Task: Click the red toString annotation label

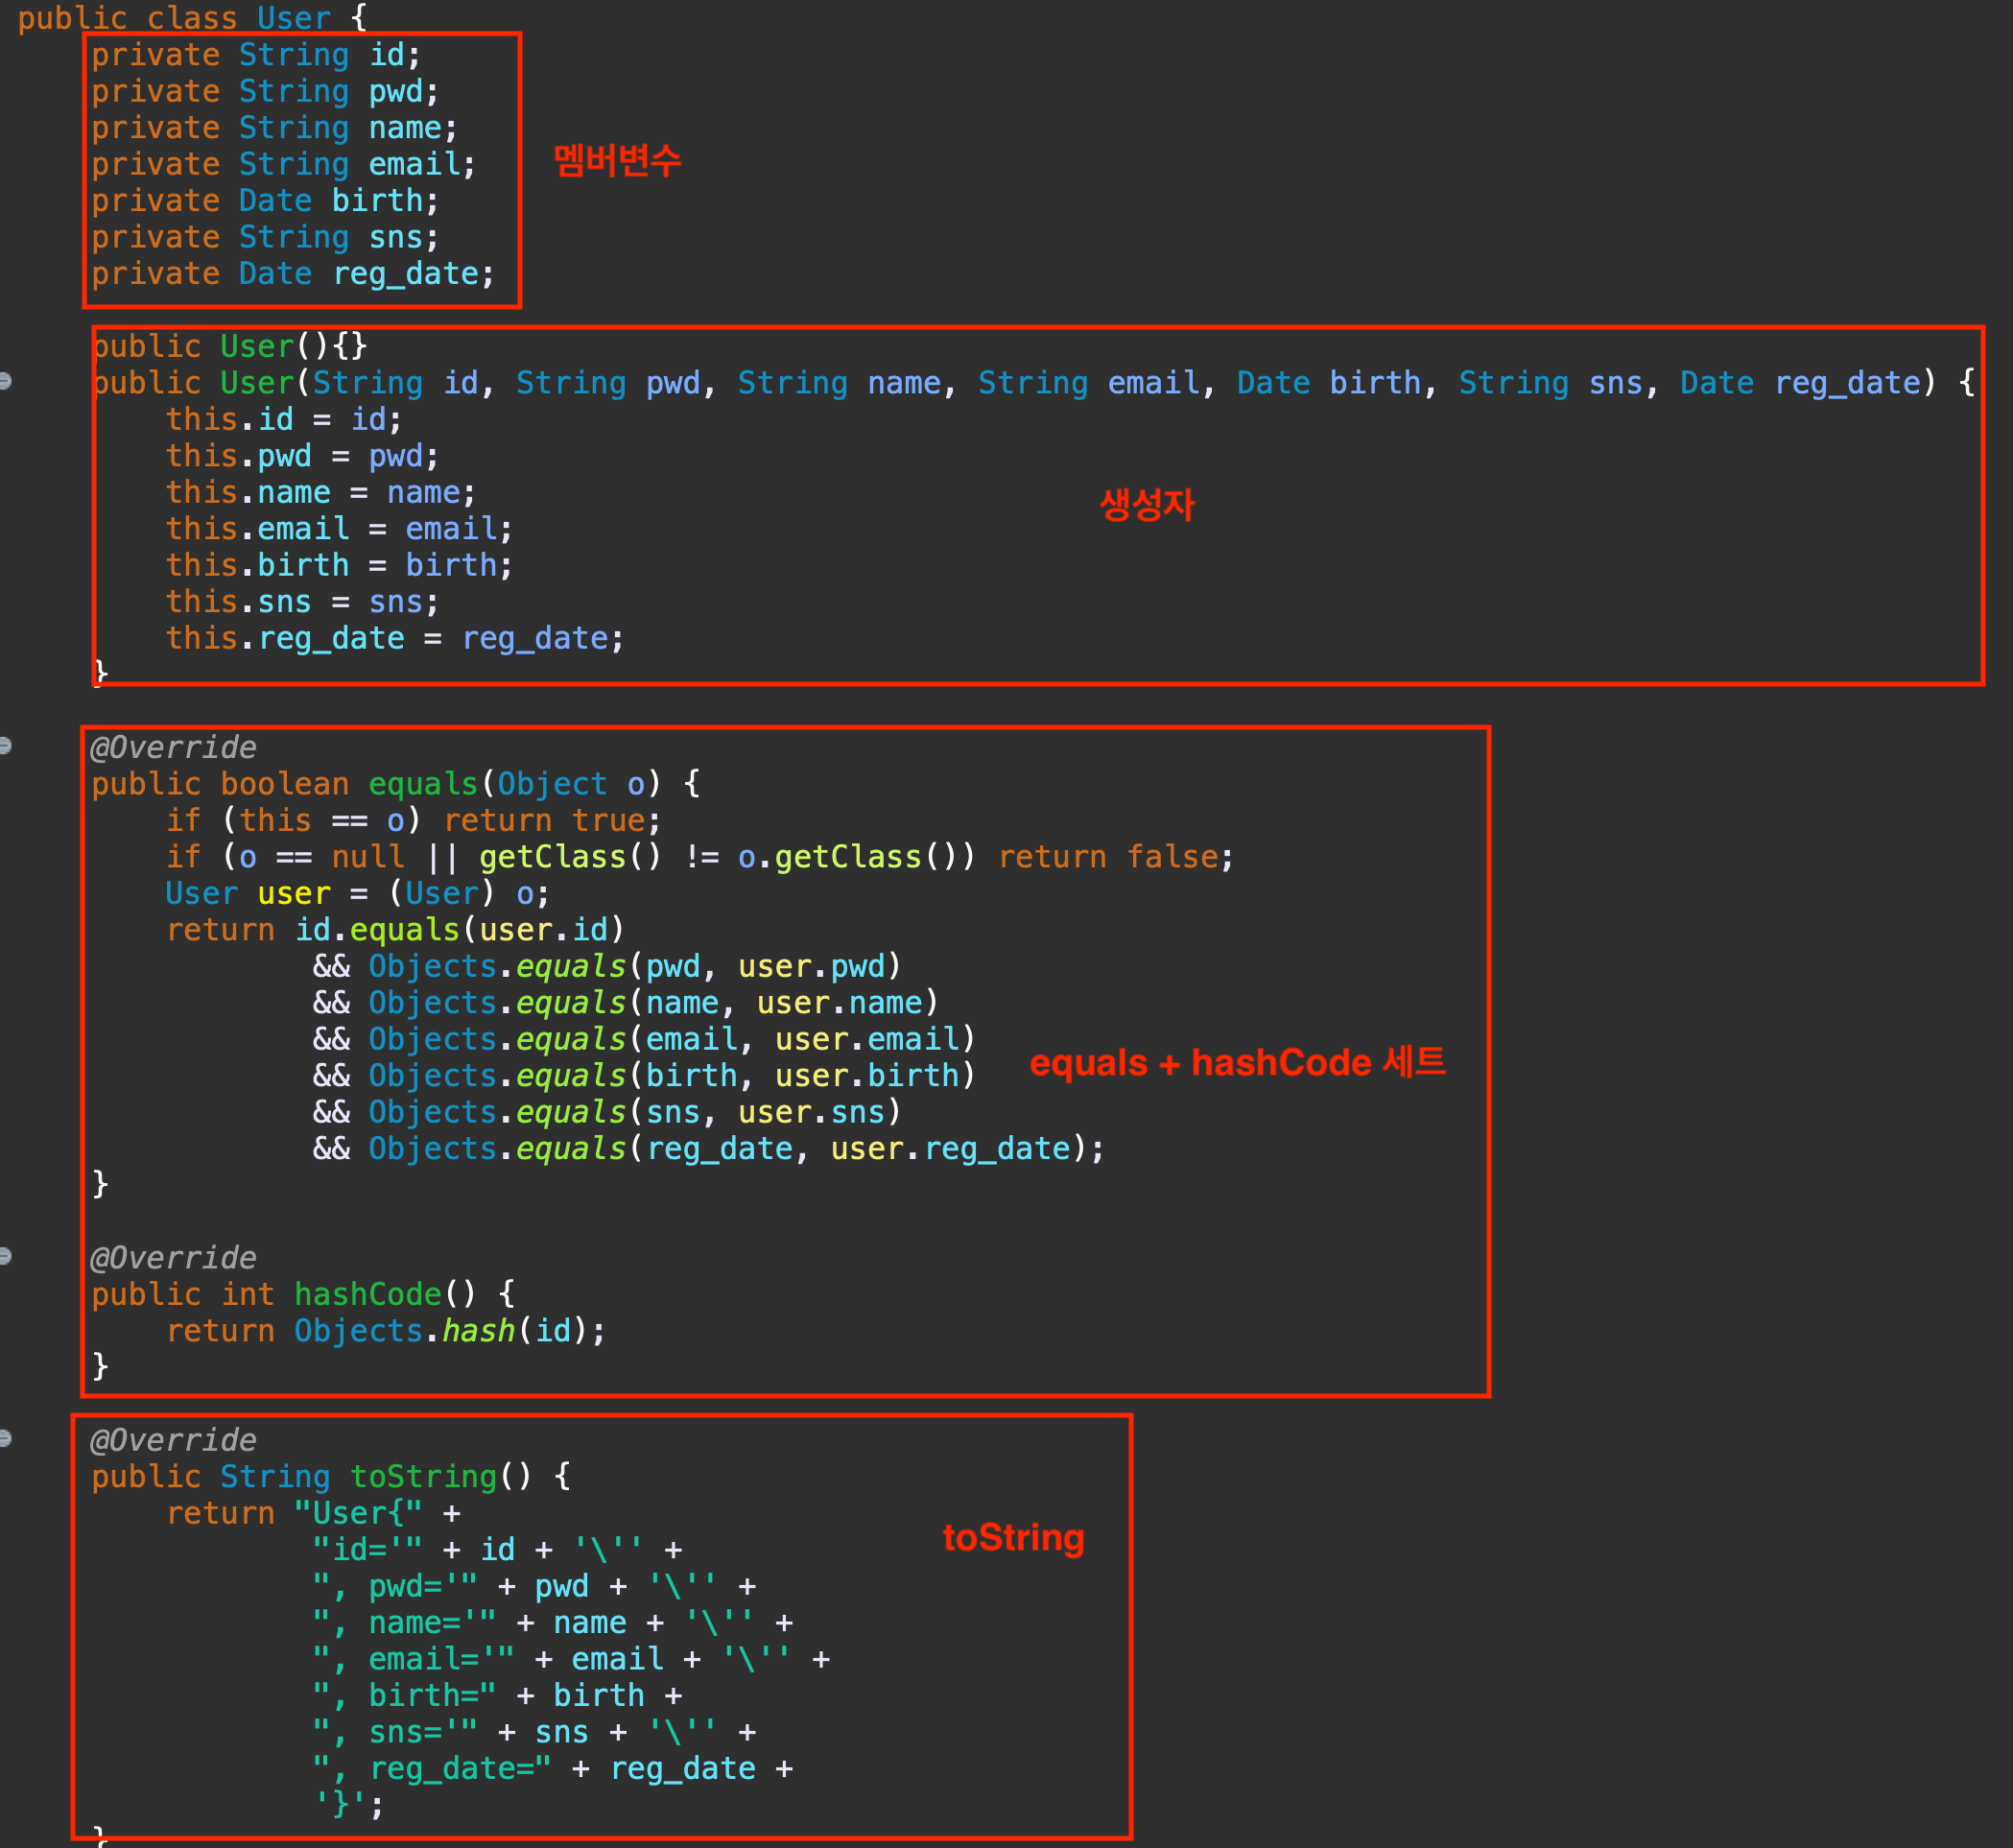Action: pos(1013,1537)
